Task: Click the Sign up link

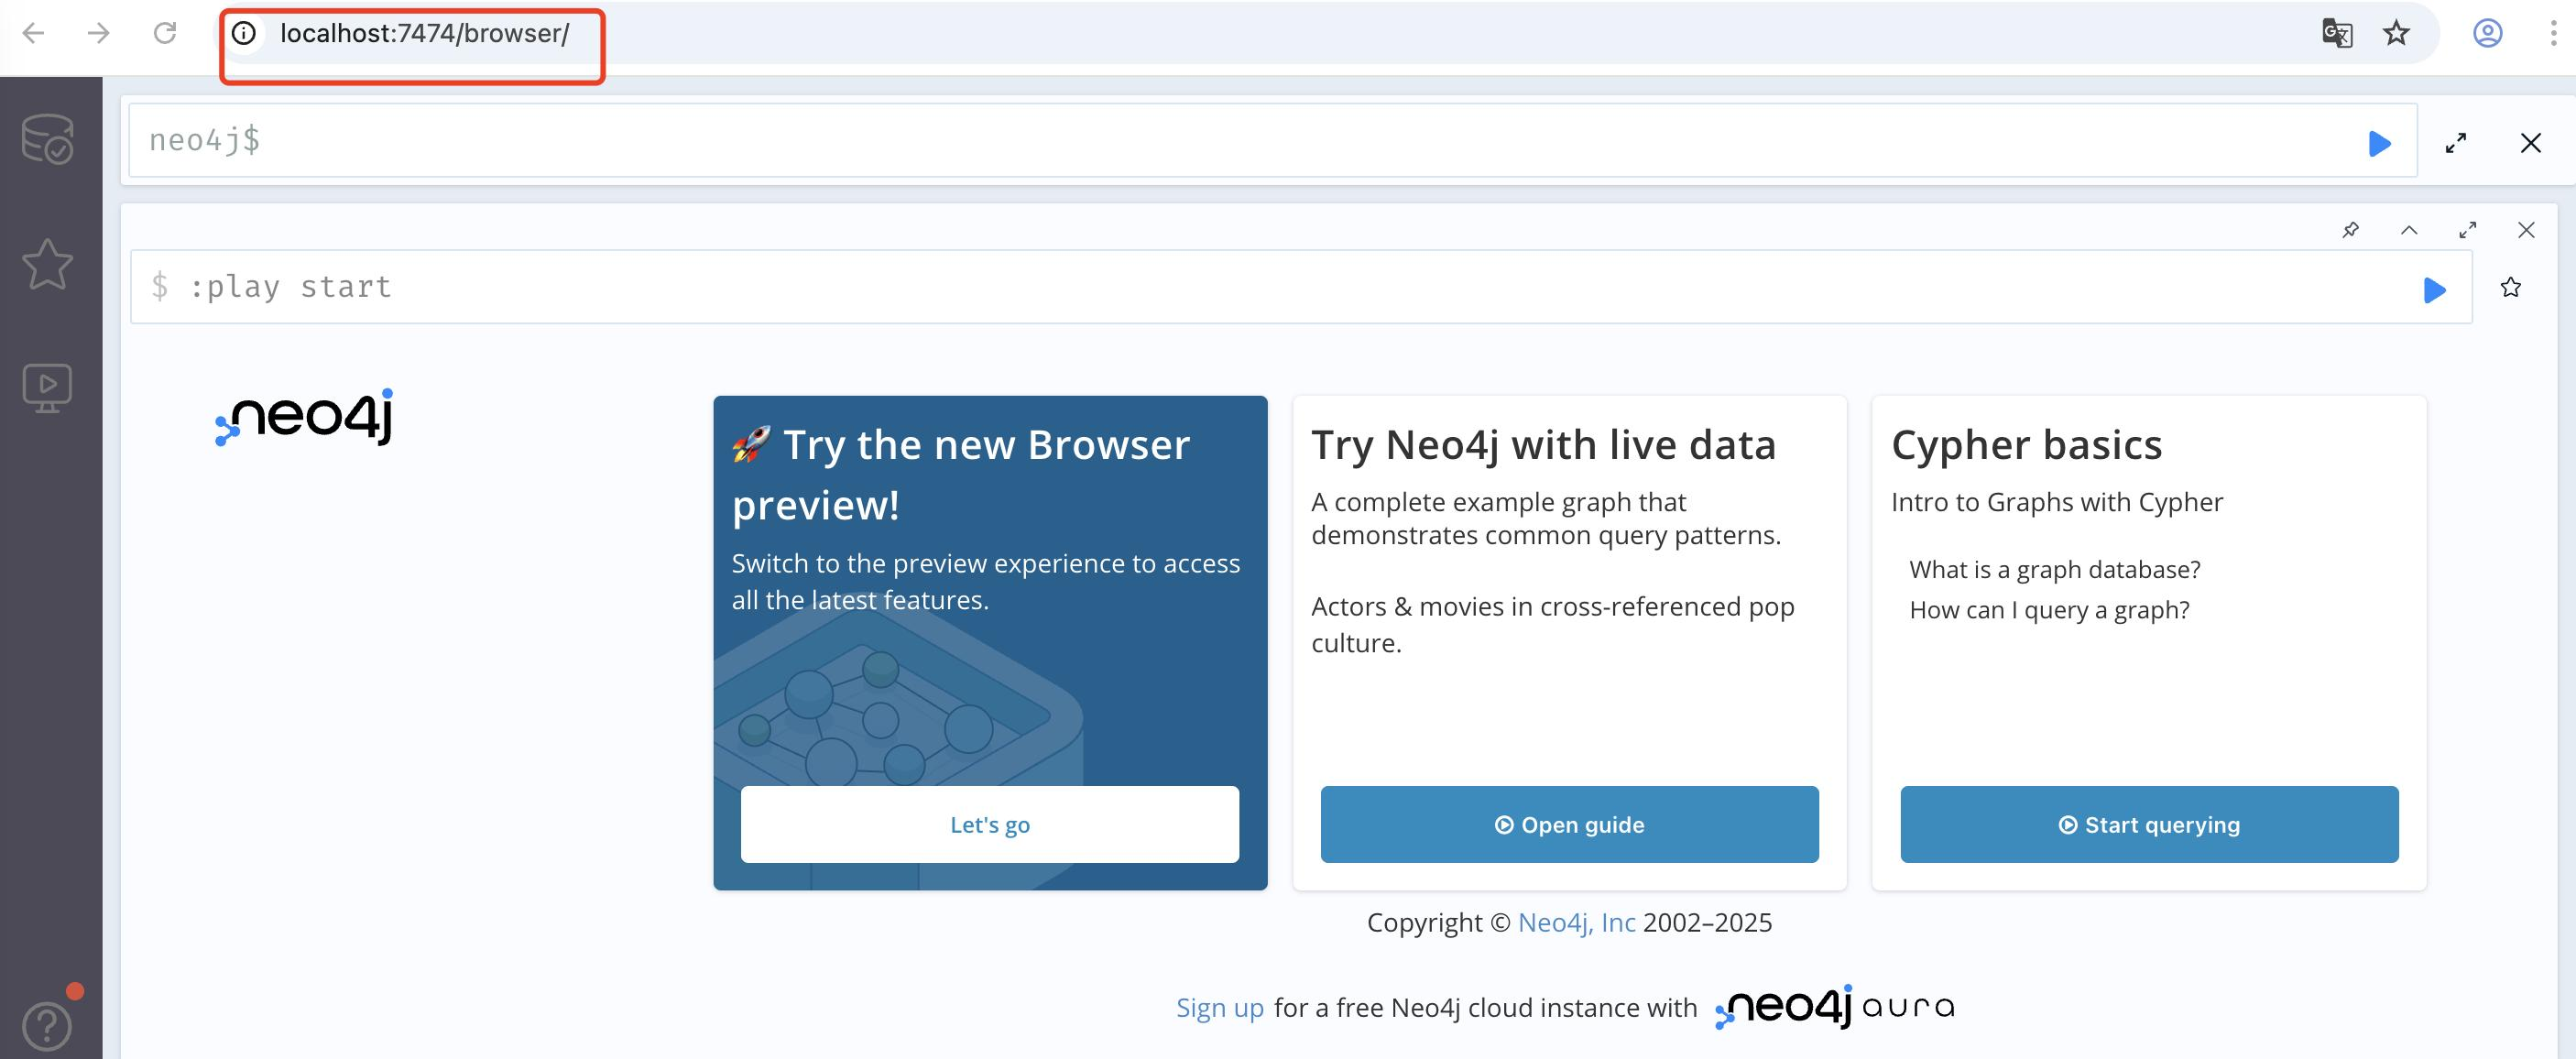Action: point(1219,1007)
